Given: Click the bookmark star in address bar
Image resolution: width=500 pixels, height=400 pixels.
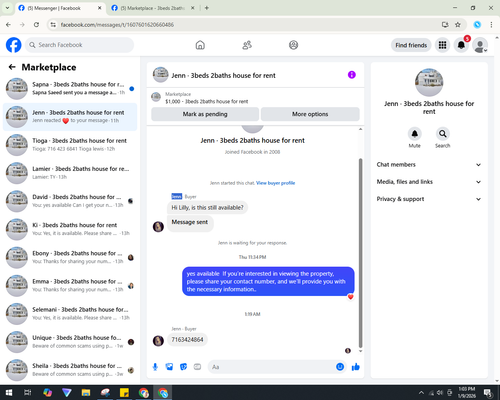Looking at the screenshot, I should 458,25.
